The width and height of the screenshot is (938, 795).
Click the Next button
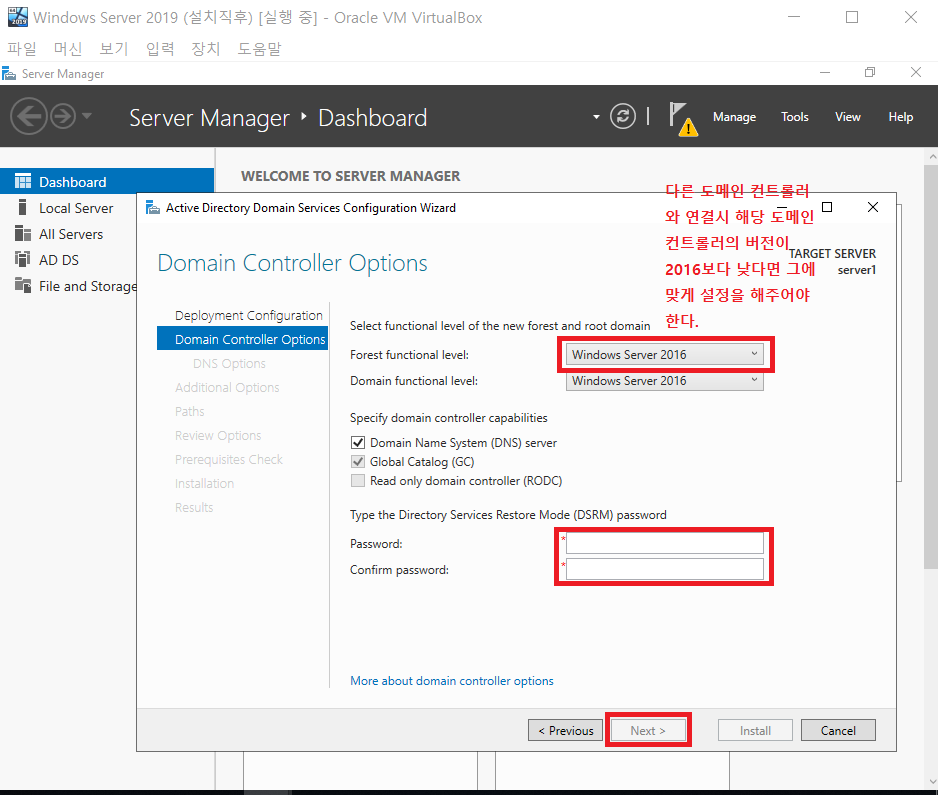[x=648, y=730]
